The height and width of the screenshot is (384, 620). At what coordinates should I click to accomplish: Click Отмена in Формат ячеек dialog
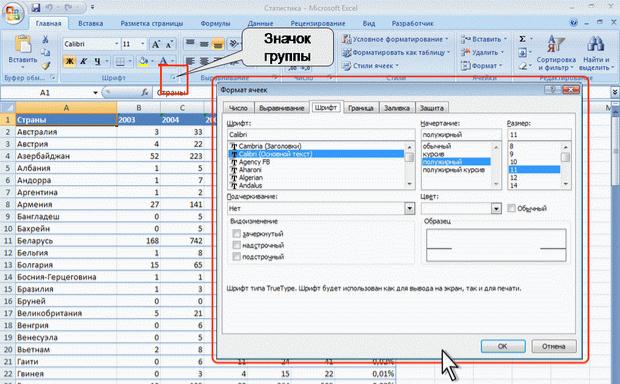click(554, 346)
